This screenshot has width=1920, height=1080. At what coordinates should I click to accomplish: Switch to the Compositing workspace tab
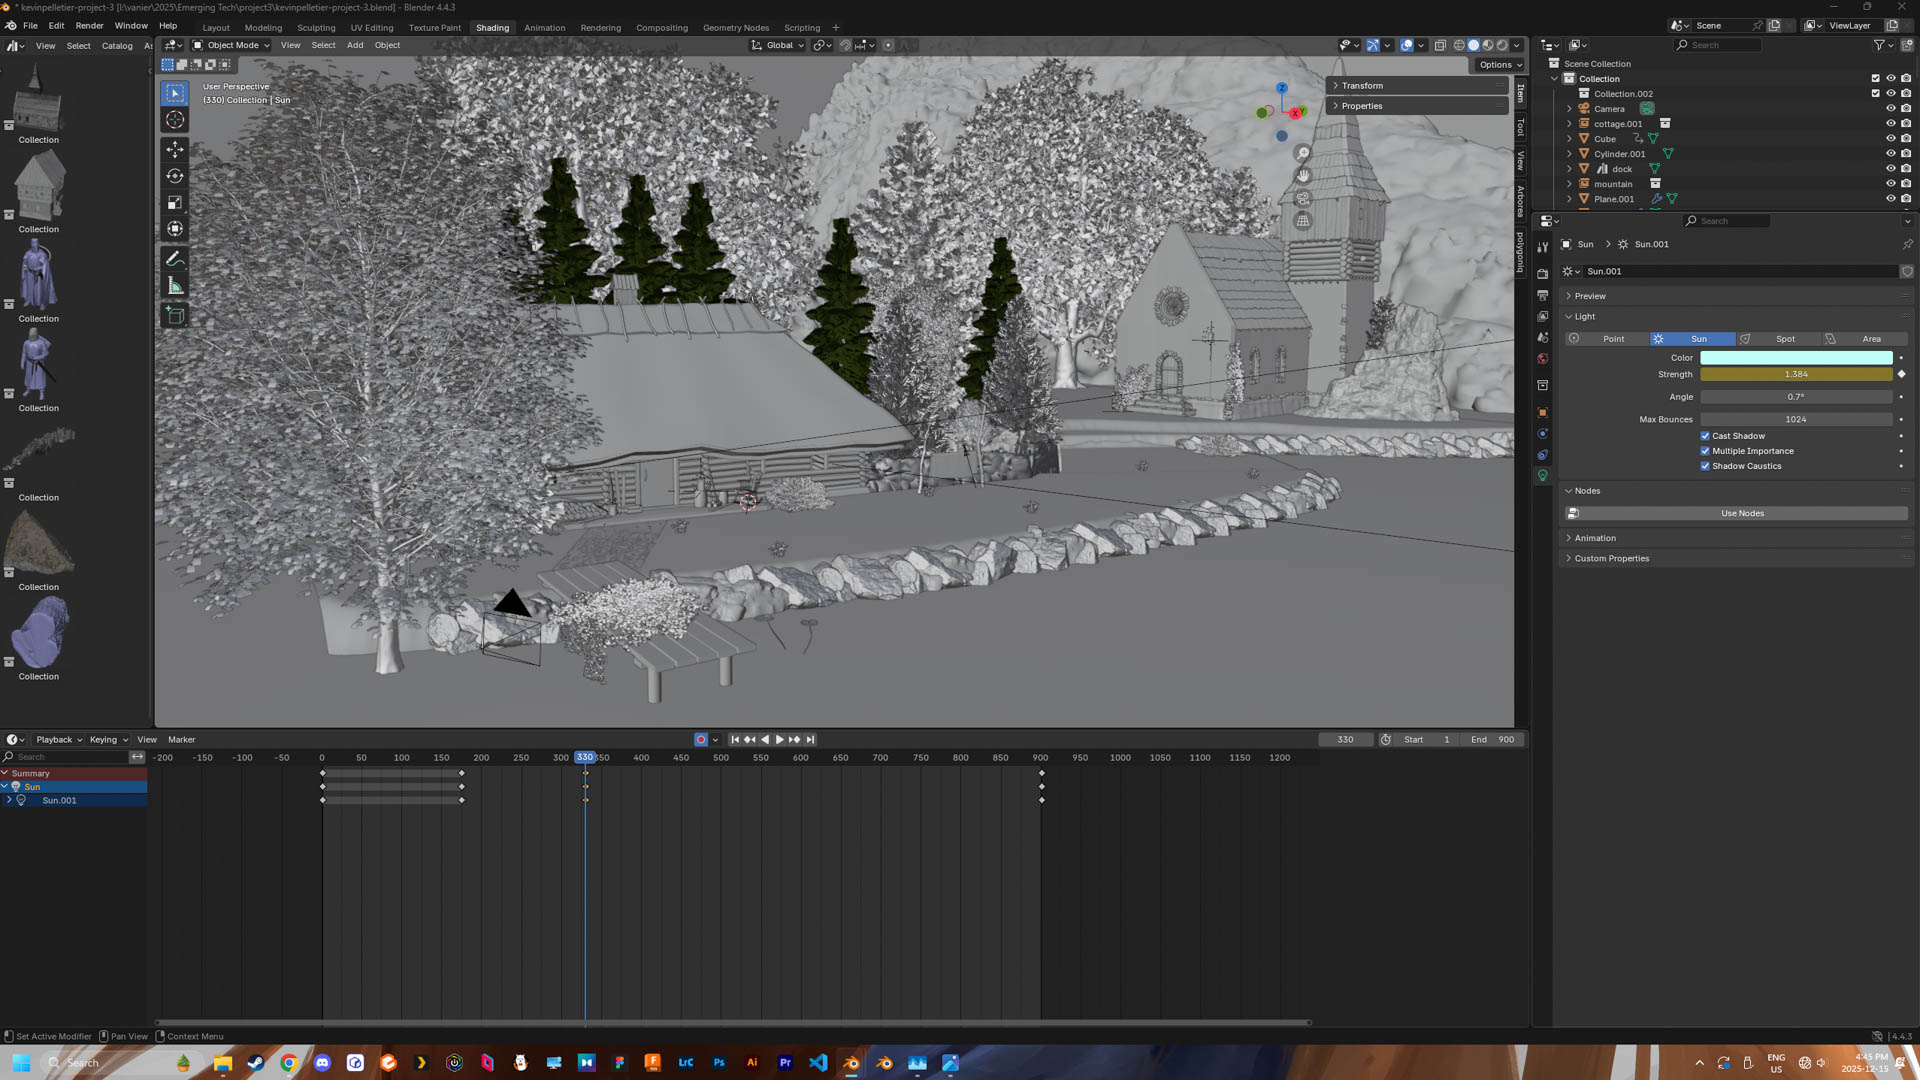pos(661,28)
